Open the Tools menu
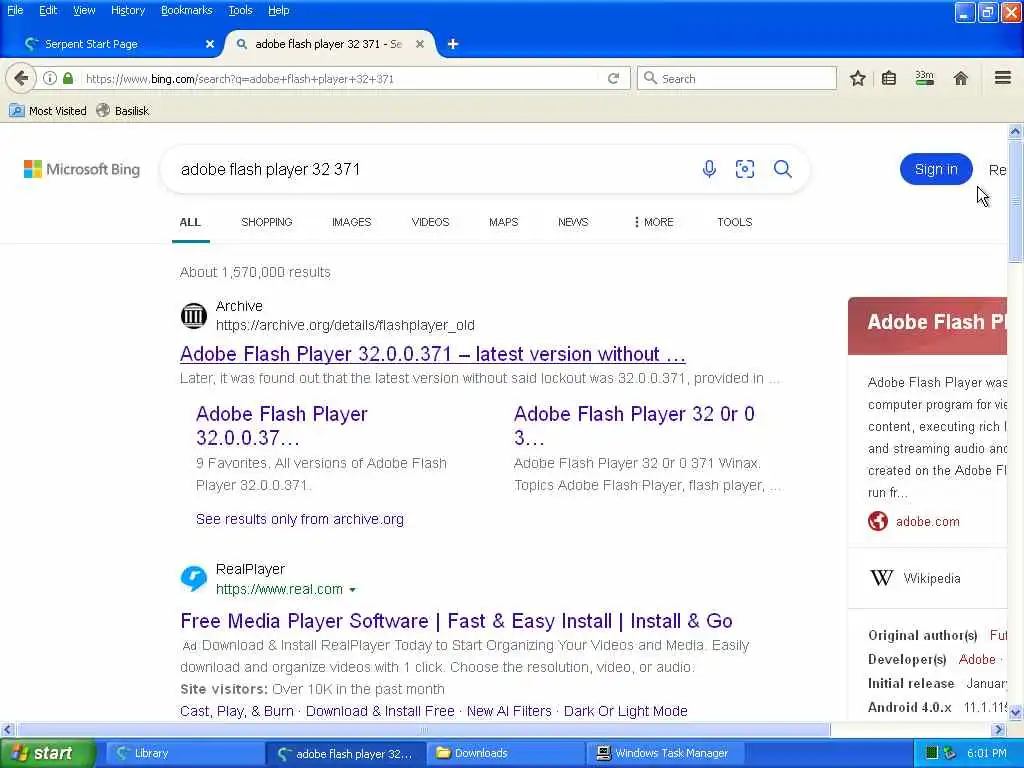 (240, 10)
